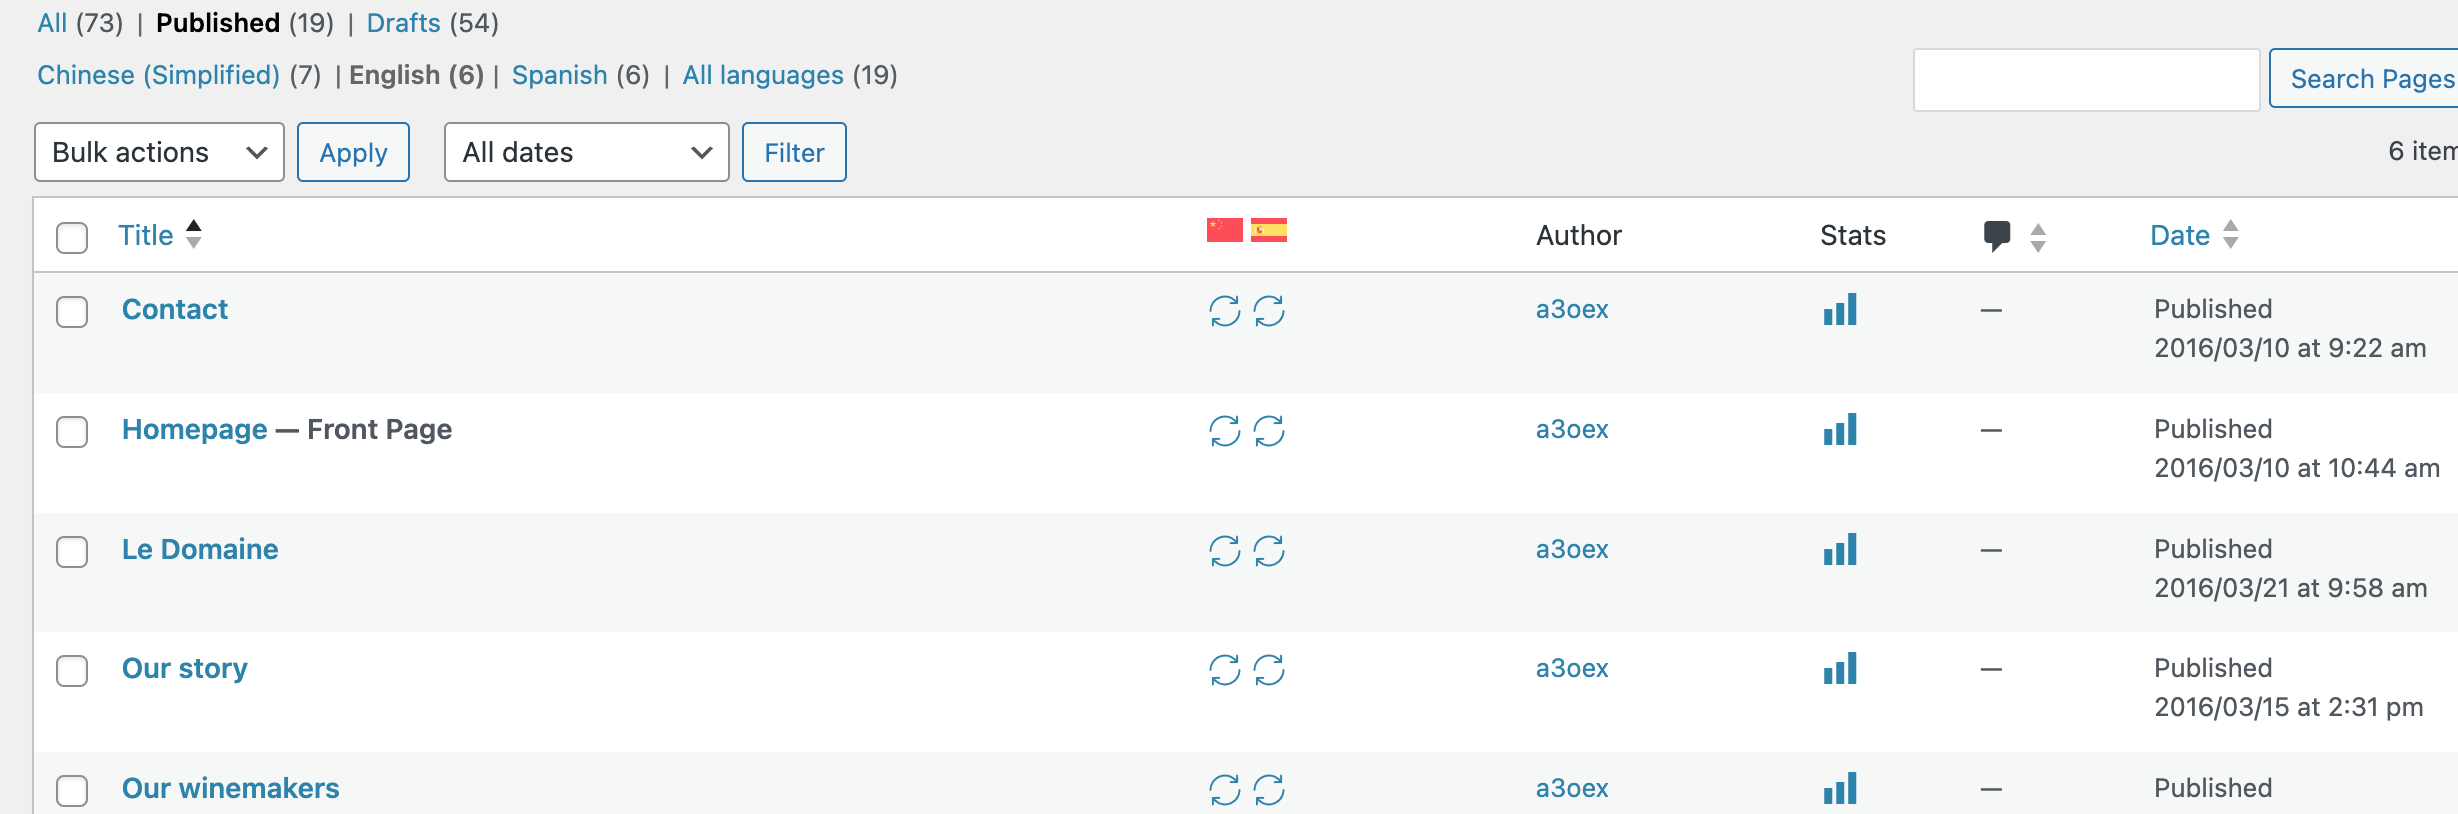Open the Chinese translation sync for Contact
2458x814 pixels.
pos(1224,311)
